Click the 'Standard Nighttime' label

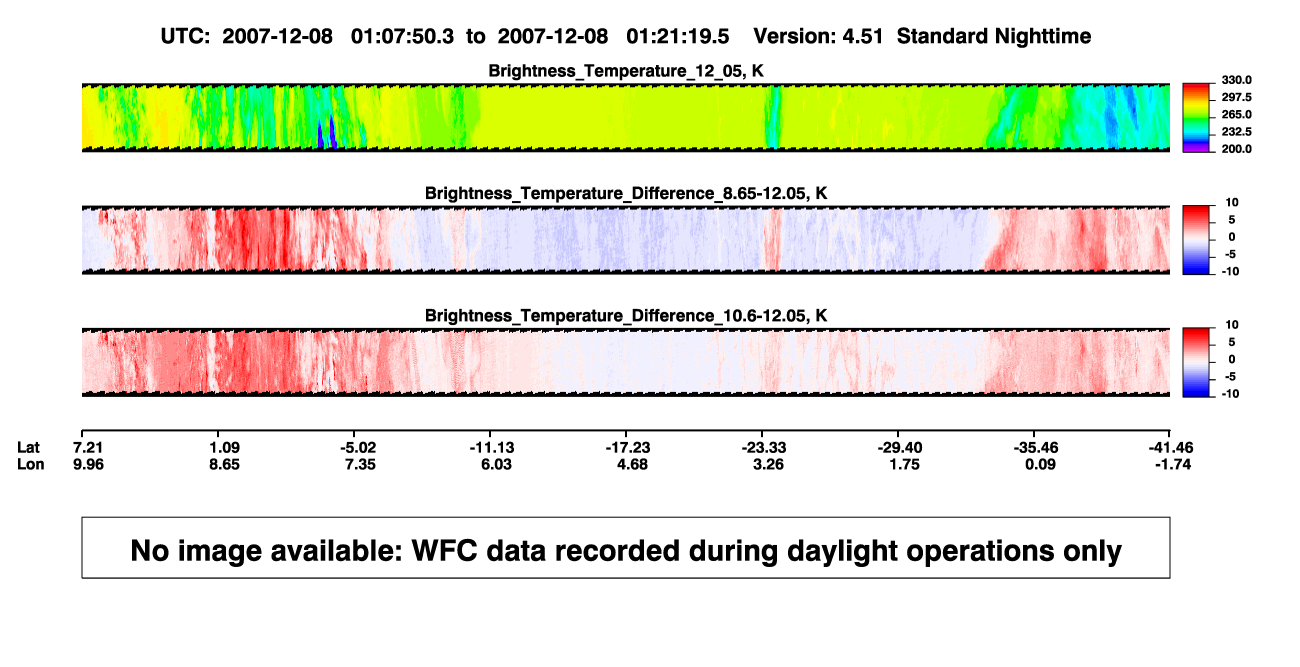click(x=994, y=37)
